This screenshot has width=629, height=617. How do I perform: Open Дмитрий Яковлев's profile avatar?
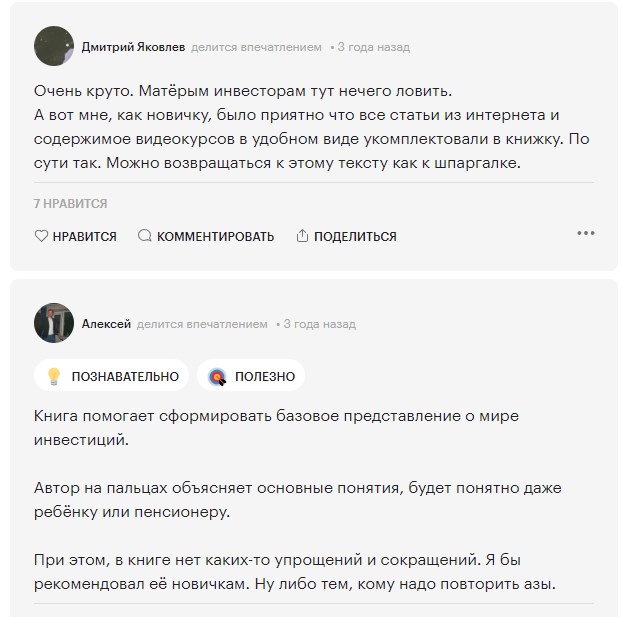54,46
